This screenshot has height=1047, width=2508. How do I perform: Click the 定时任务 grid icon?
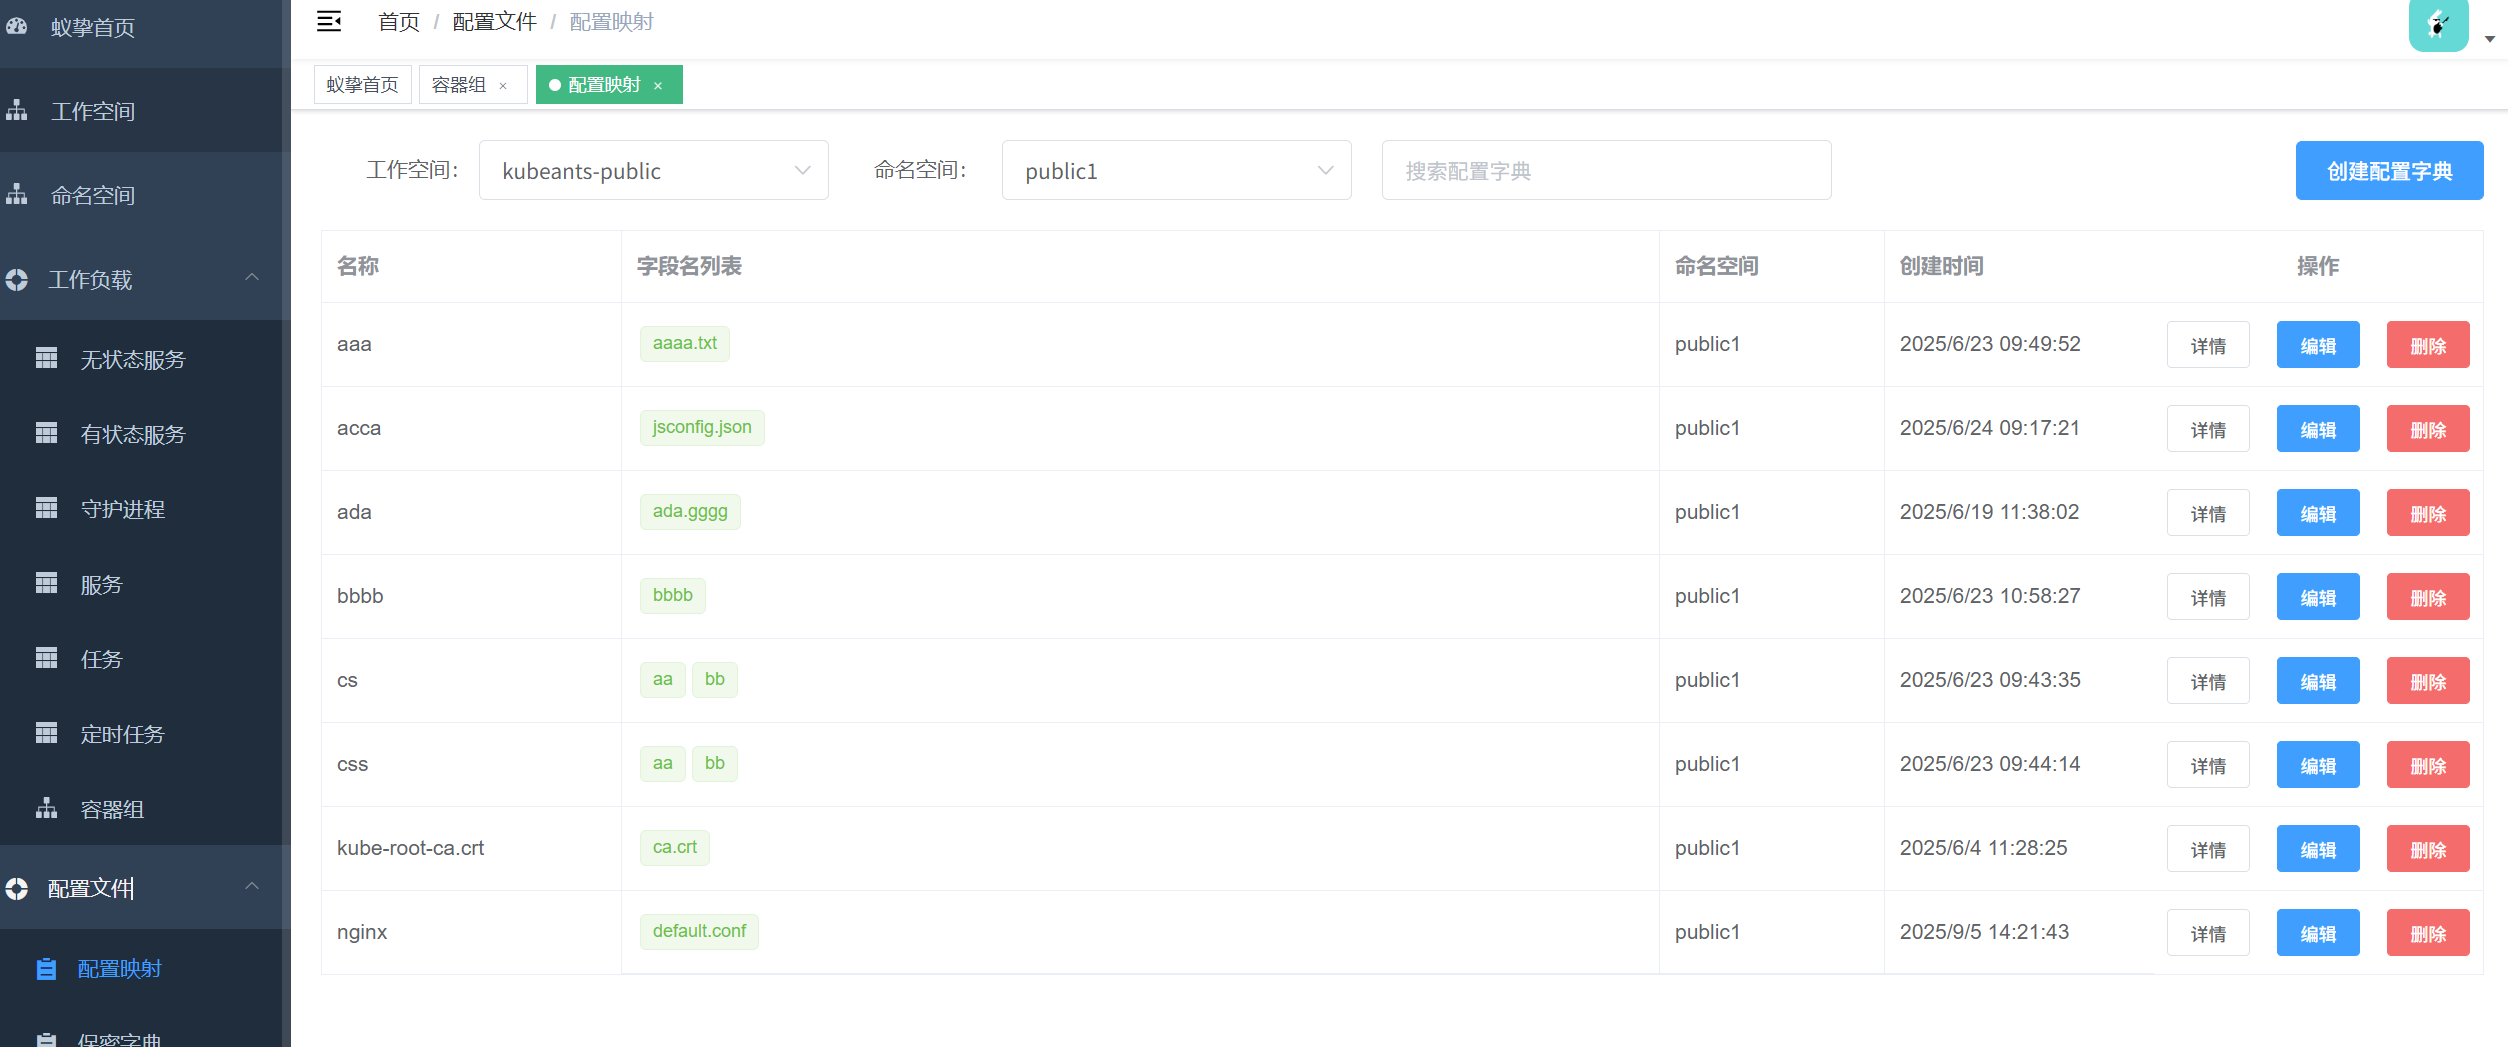47,733
